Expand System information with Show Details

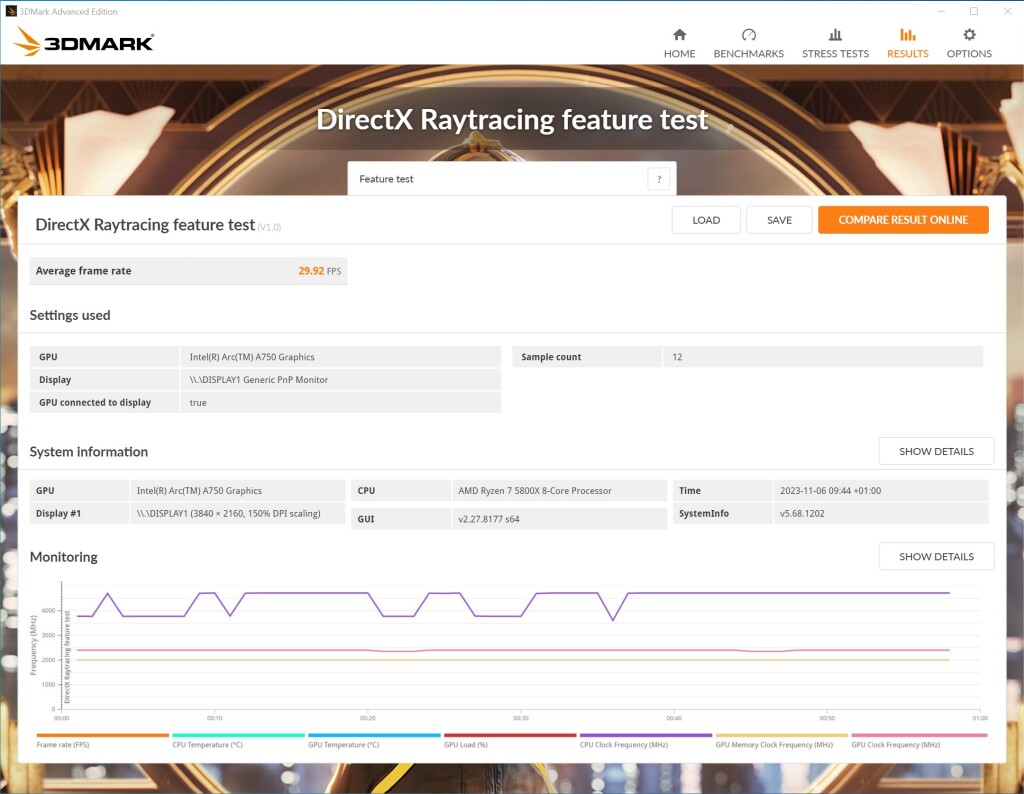pos(936,451)
